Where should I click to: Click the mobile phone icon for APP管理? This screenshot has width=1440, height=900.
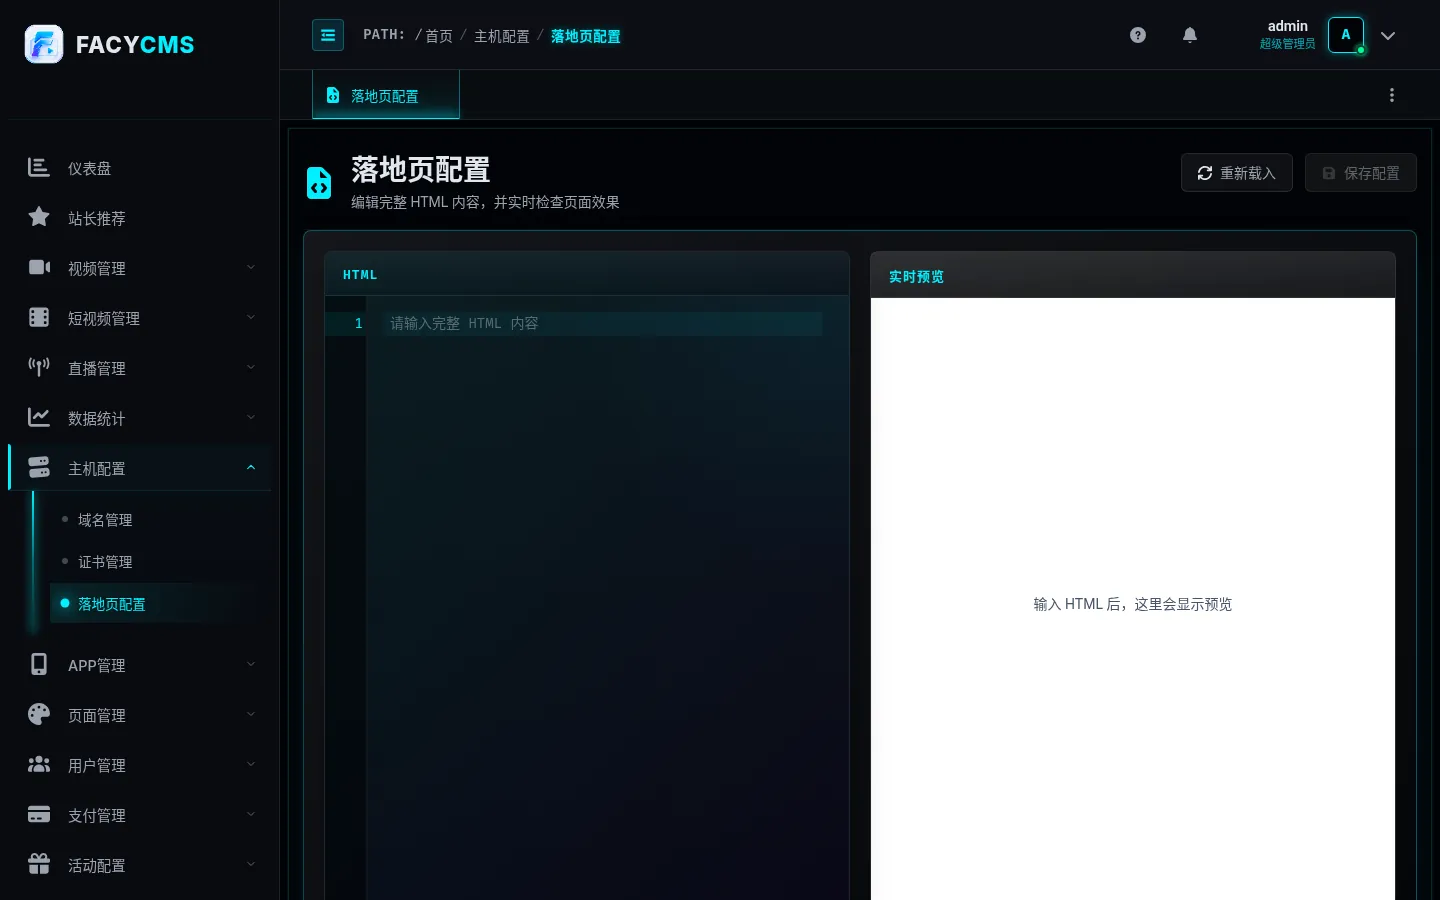(x=39, y=664)
